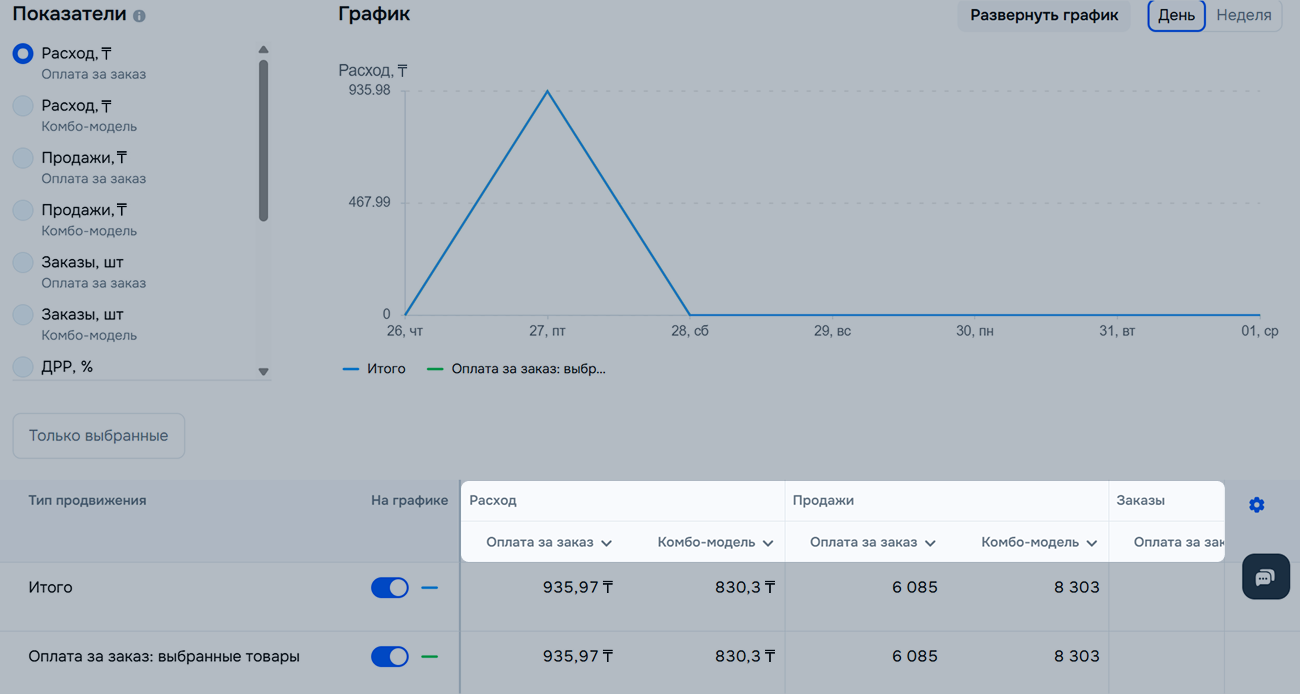Sort by Расход Оплата за заказ column

[549, 542]
